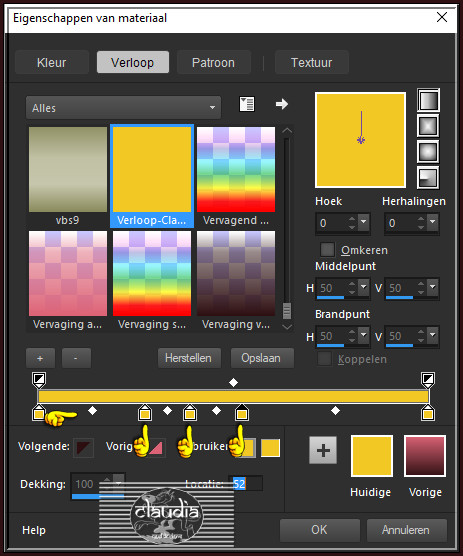463x556 pixels.
Task: Click the gradient list scroll down arrow
Action: coord(287,327)
